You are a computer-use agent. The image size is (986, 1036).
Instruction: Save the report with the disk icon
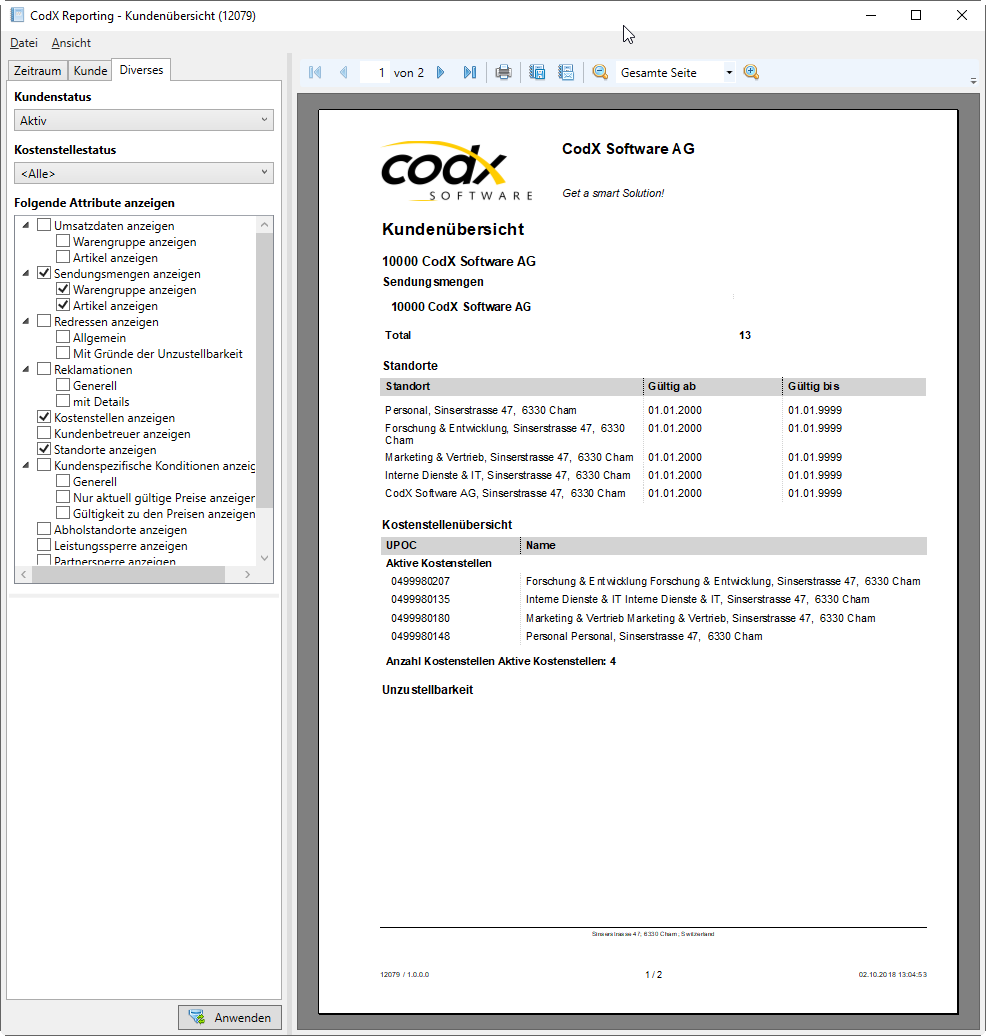point(537,72)
